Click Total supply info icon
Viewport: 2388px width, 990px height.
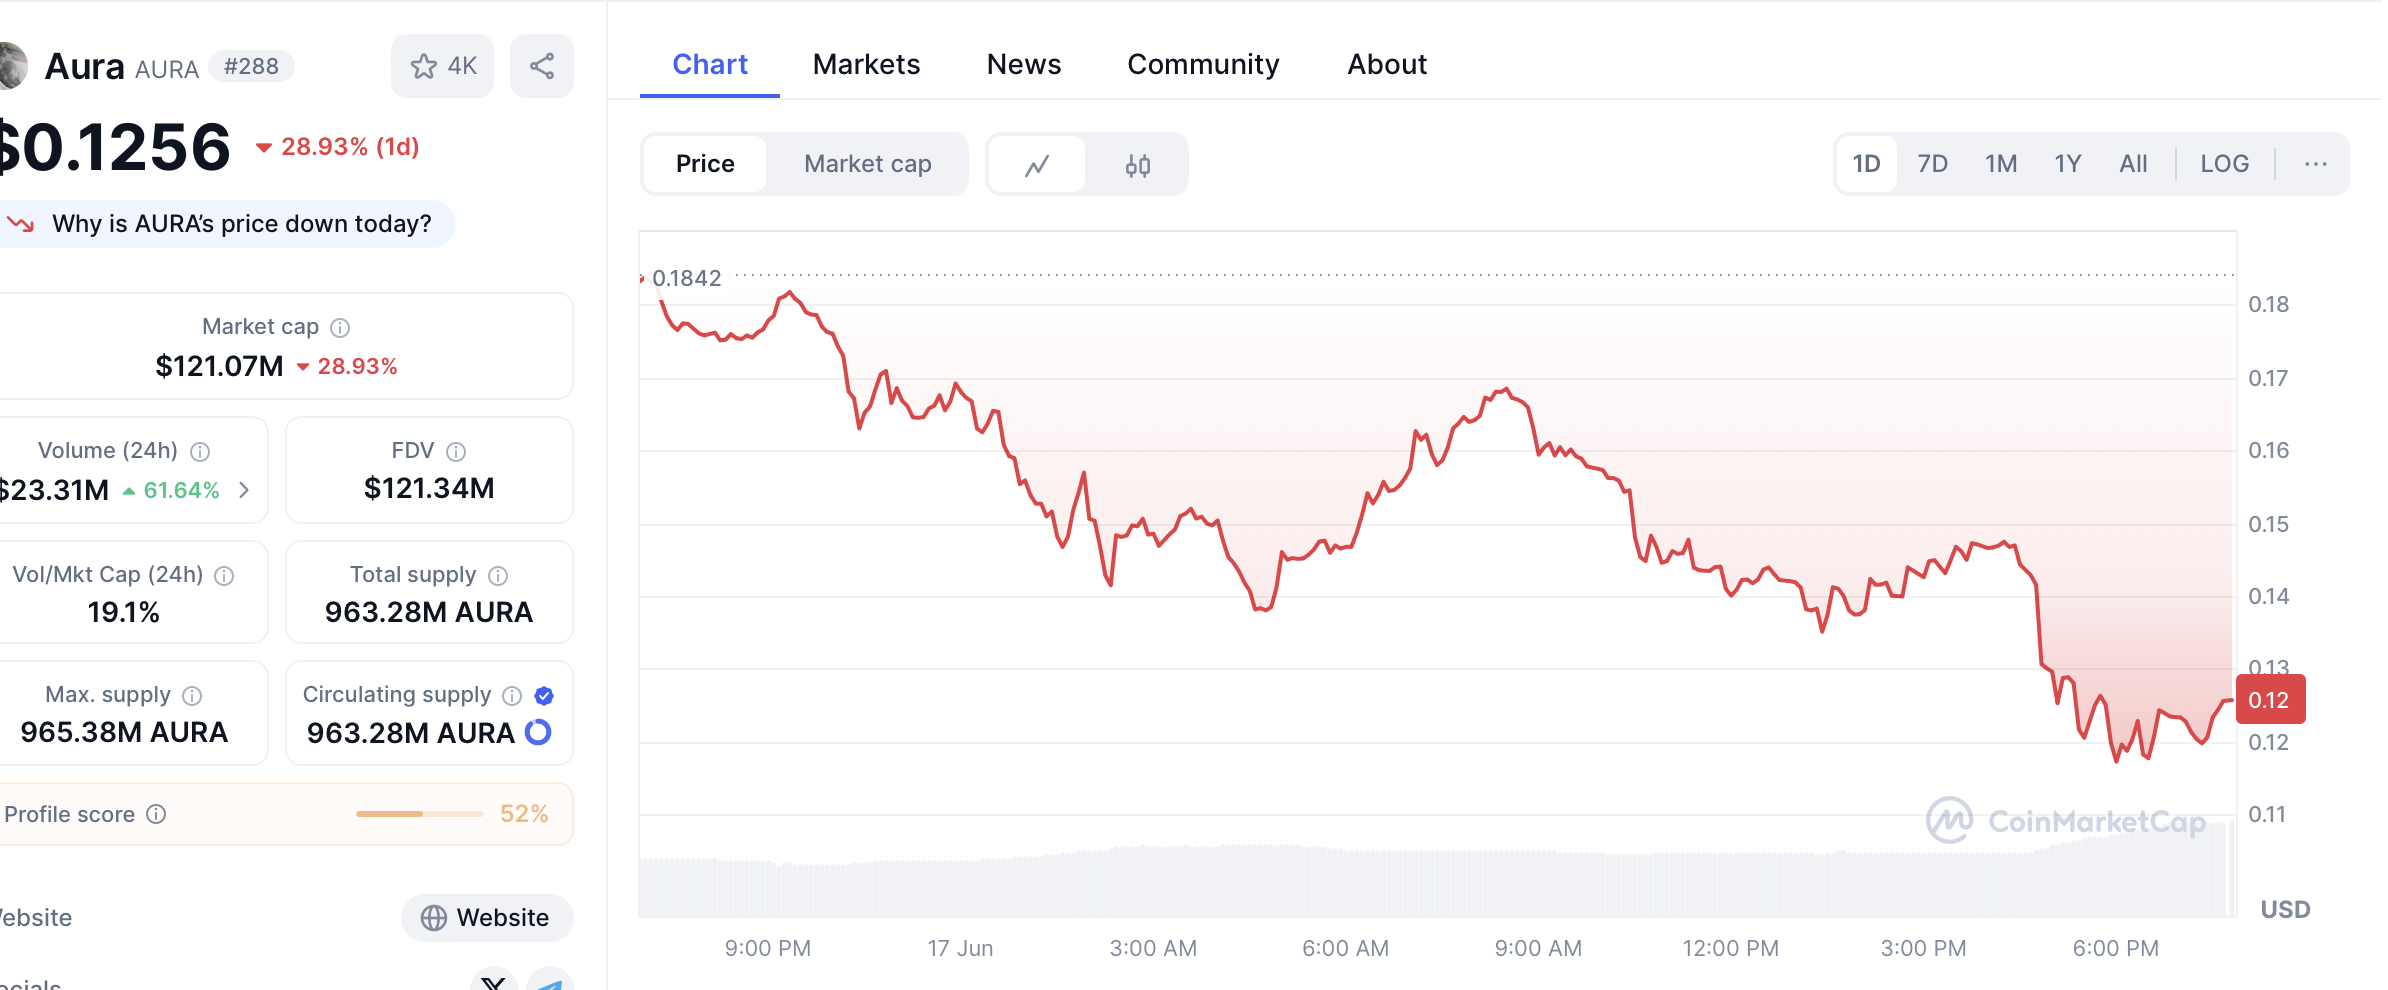[498, 576]
